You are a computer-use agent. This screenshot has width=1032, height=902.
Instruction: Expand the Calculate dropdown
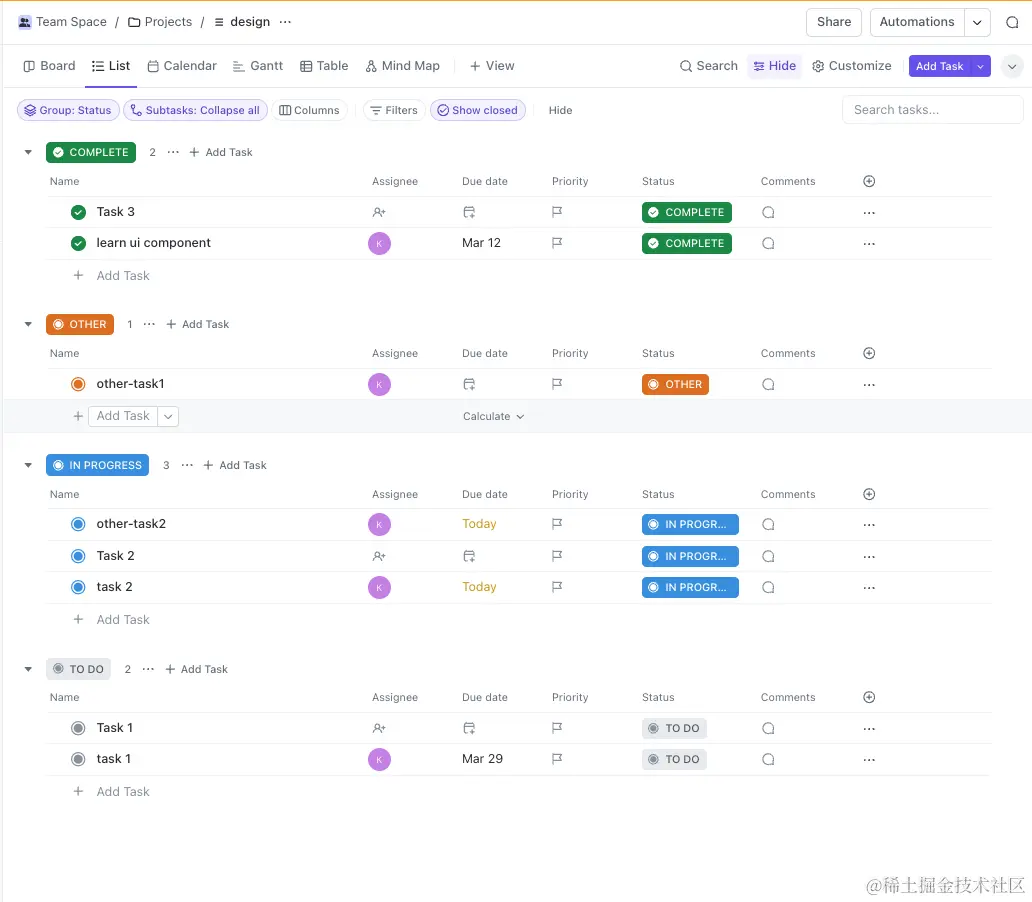tap(494, 416)
